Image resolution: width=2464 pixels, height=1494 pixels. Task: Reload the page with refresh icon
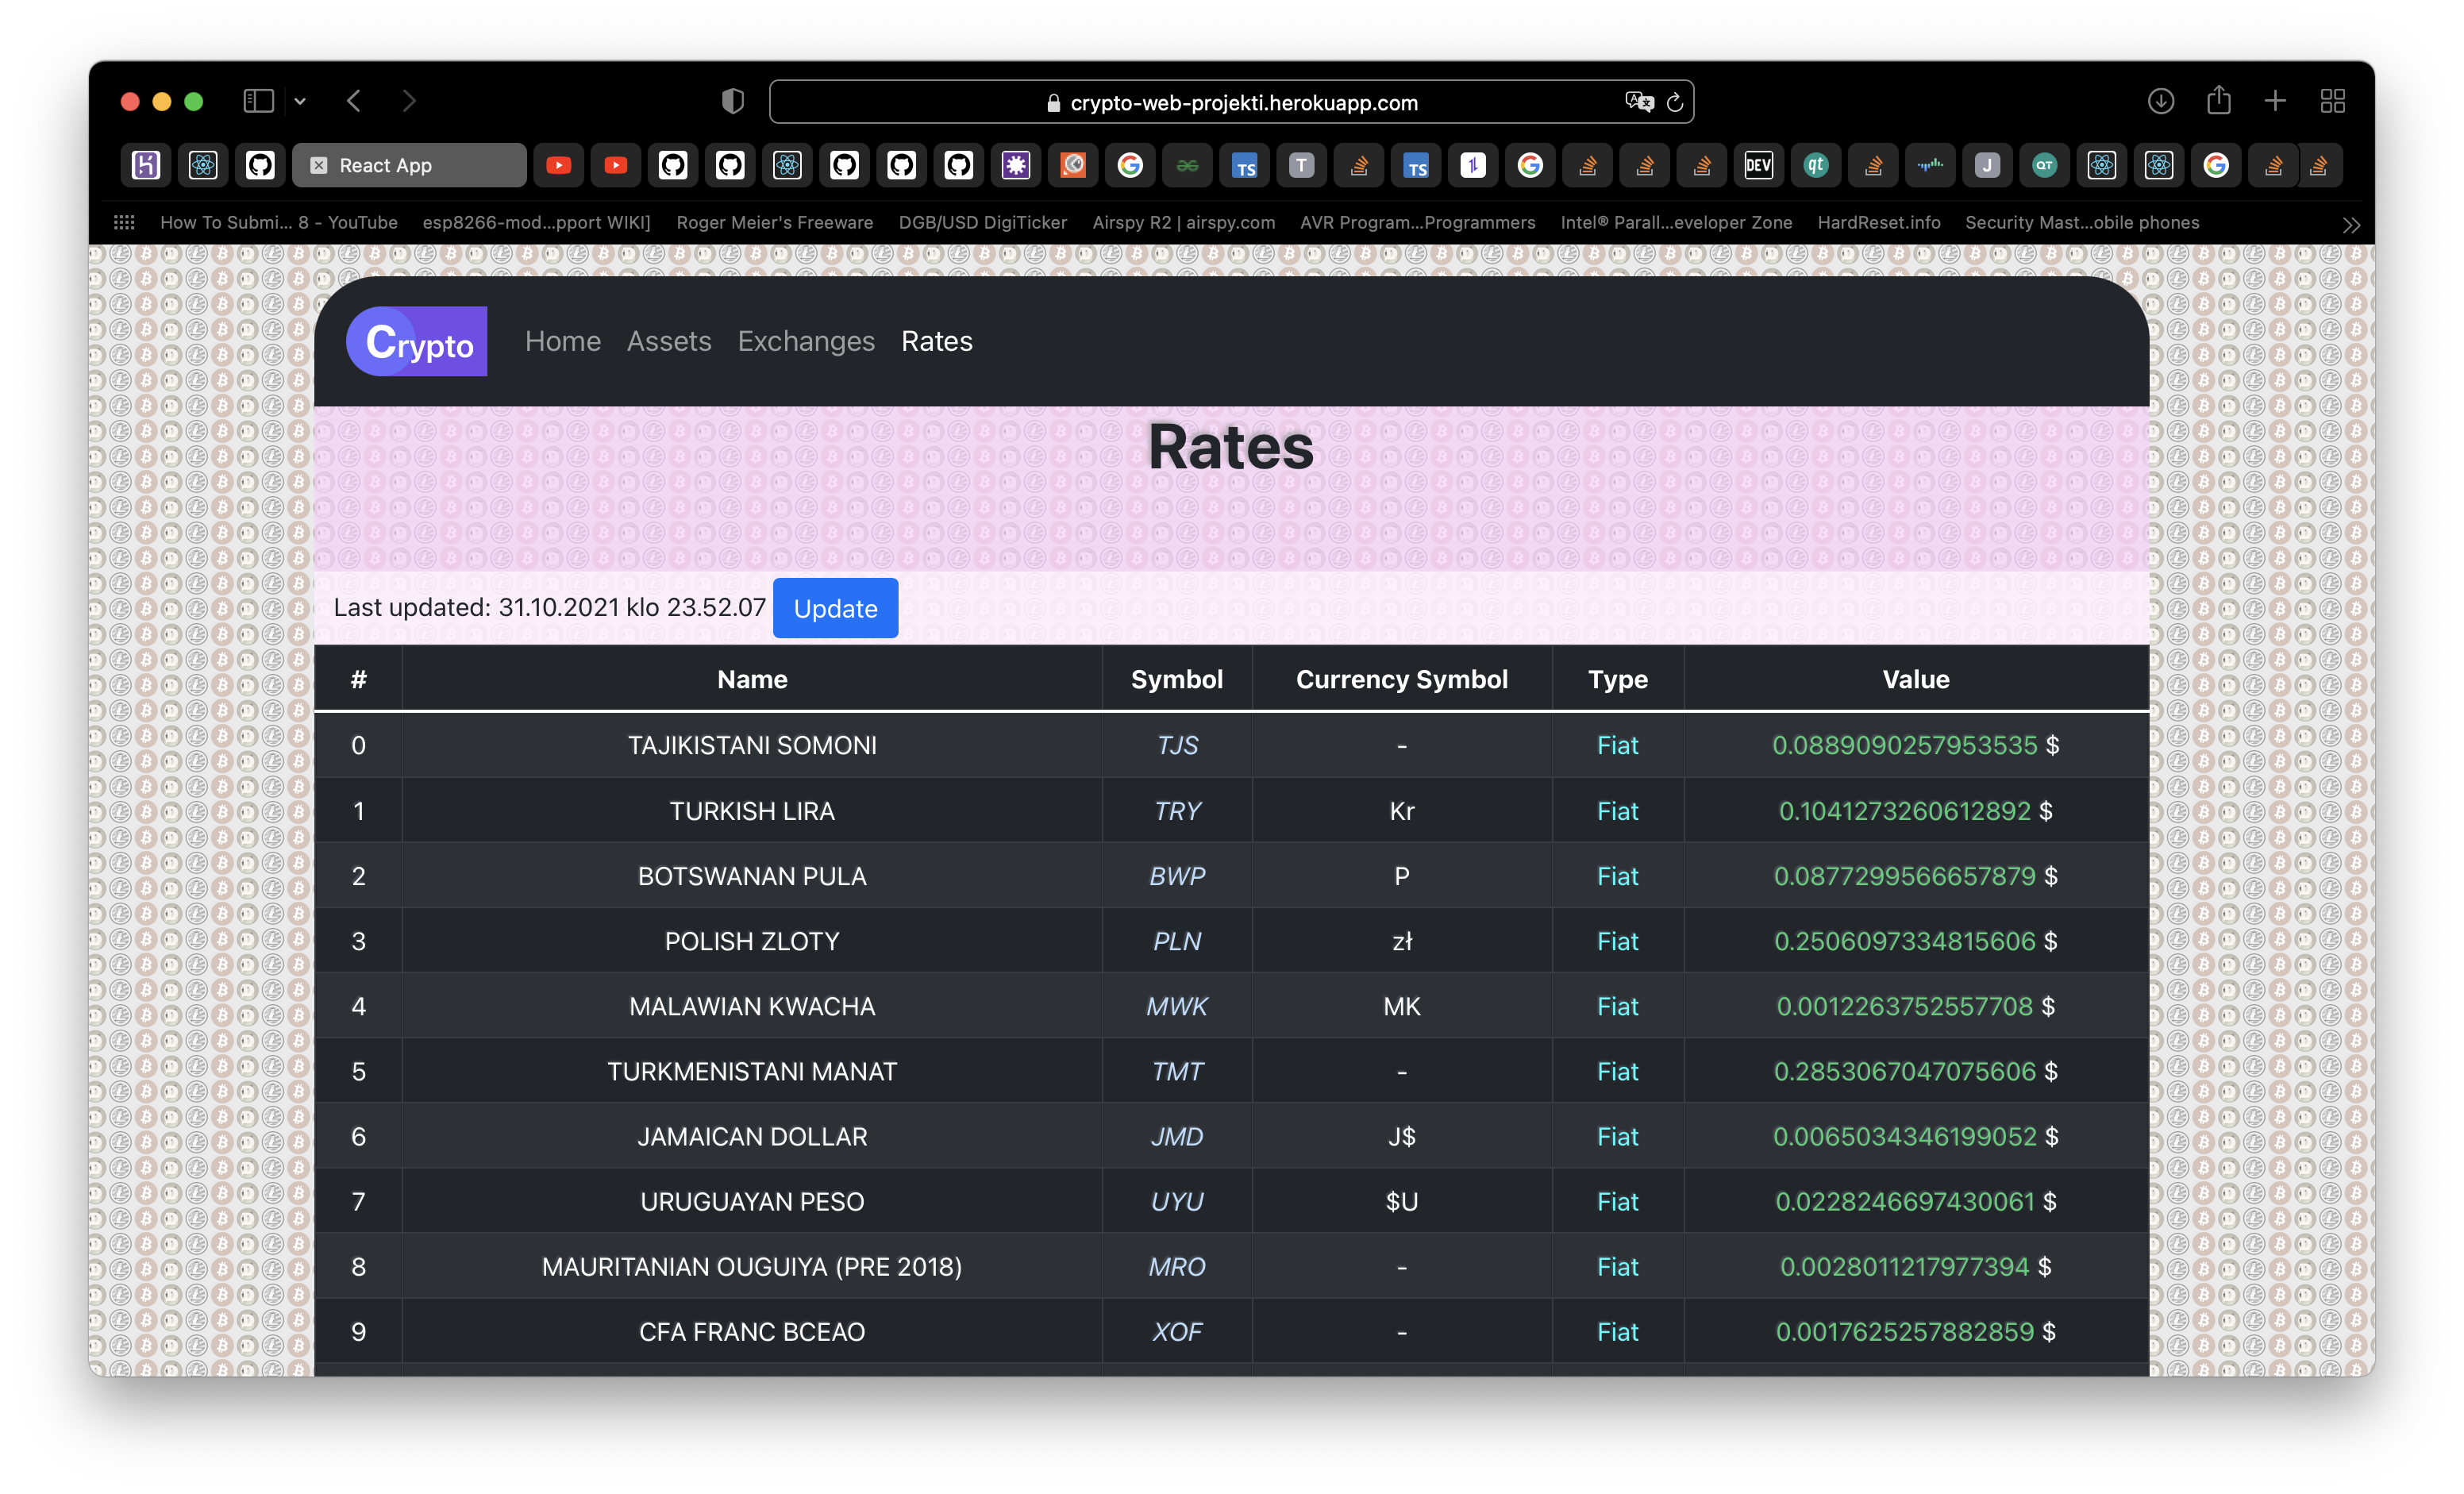click(1675, 102)
